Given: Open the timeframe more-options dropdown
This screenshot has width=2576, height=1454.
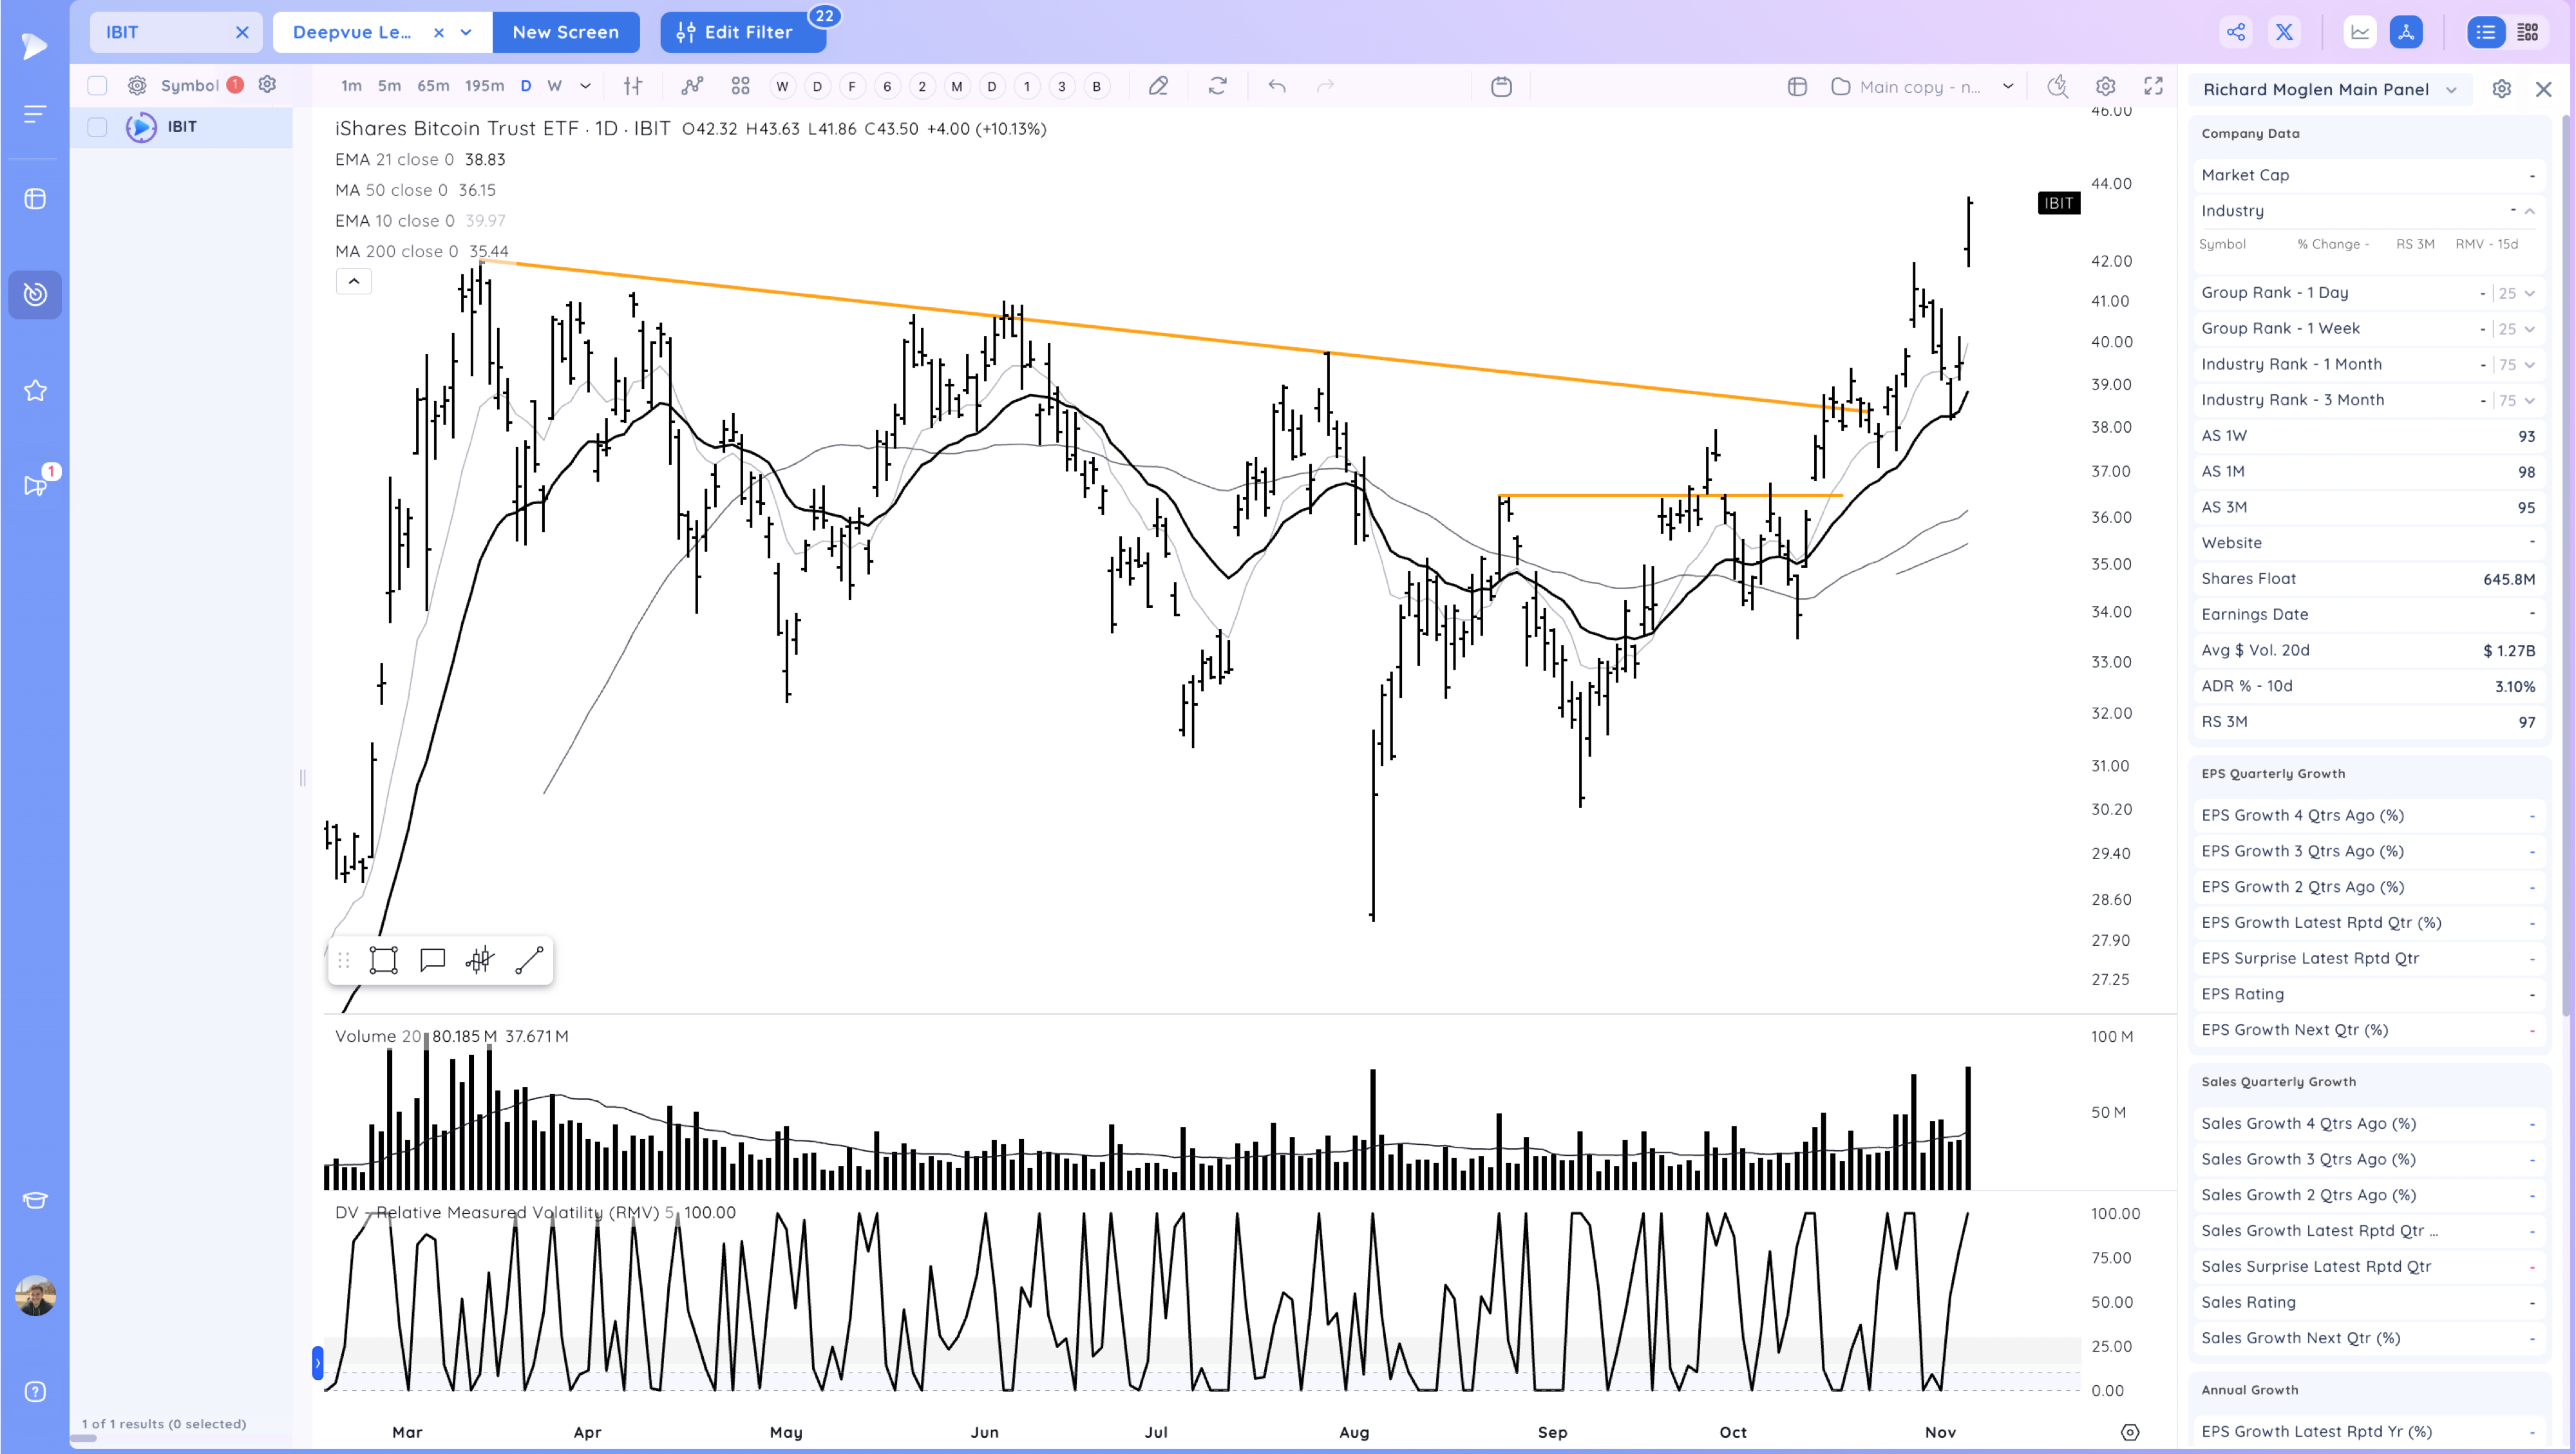Looking at the screenshot, I should (586, 86).
